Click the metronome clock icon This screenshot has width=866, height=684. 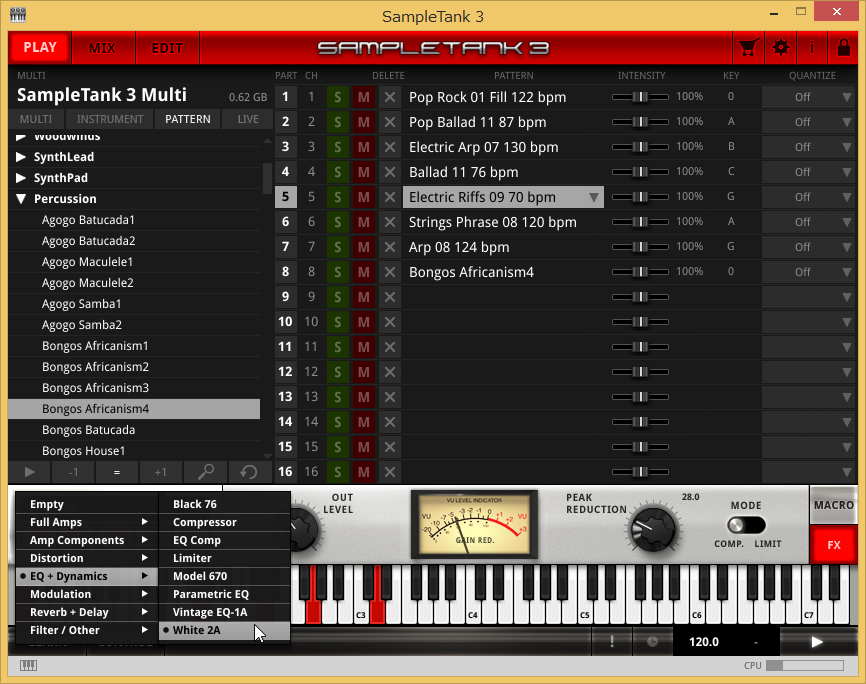pyautogui.click(x=652, y=641)
